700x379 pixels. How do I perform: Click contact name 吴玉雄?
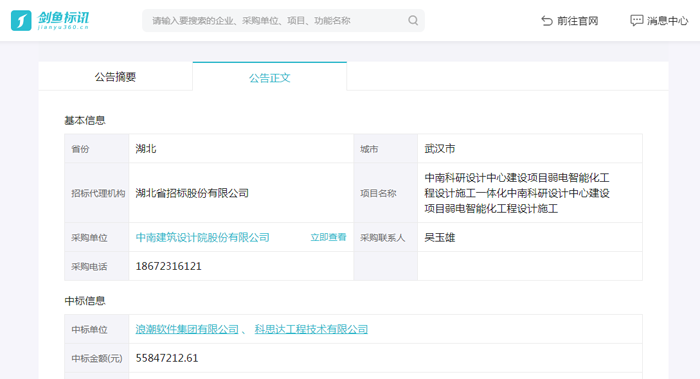[x=440, y=237]
